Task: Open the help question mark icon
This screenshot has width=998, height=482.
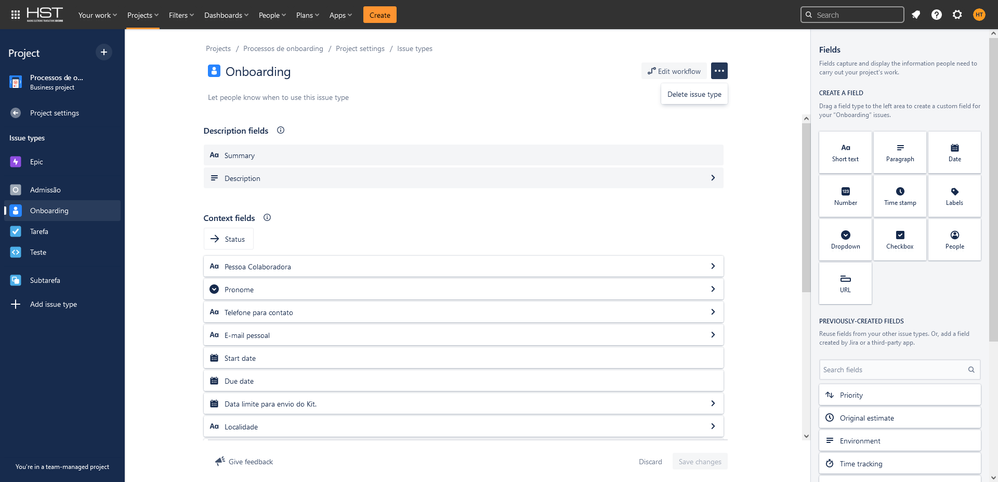Action: 936,15
